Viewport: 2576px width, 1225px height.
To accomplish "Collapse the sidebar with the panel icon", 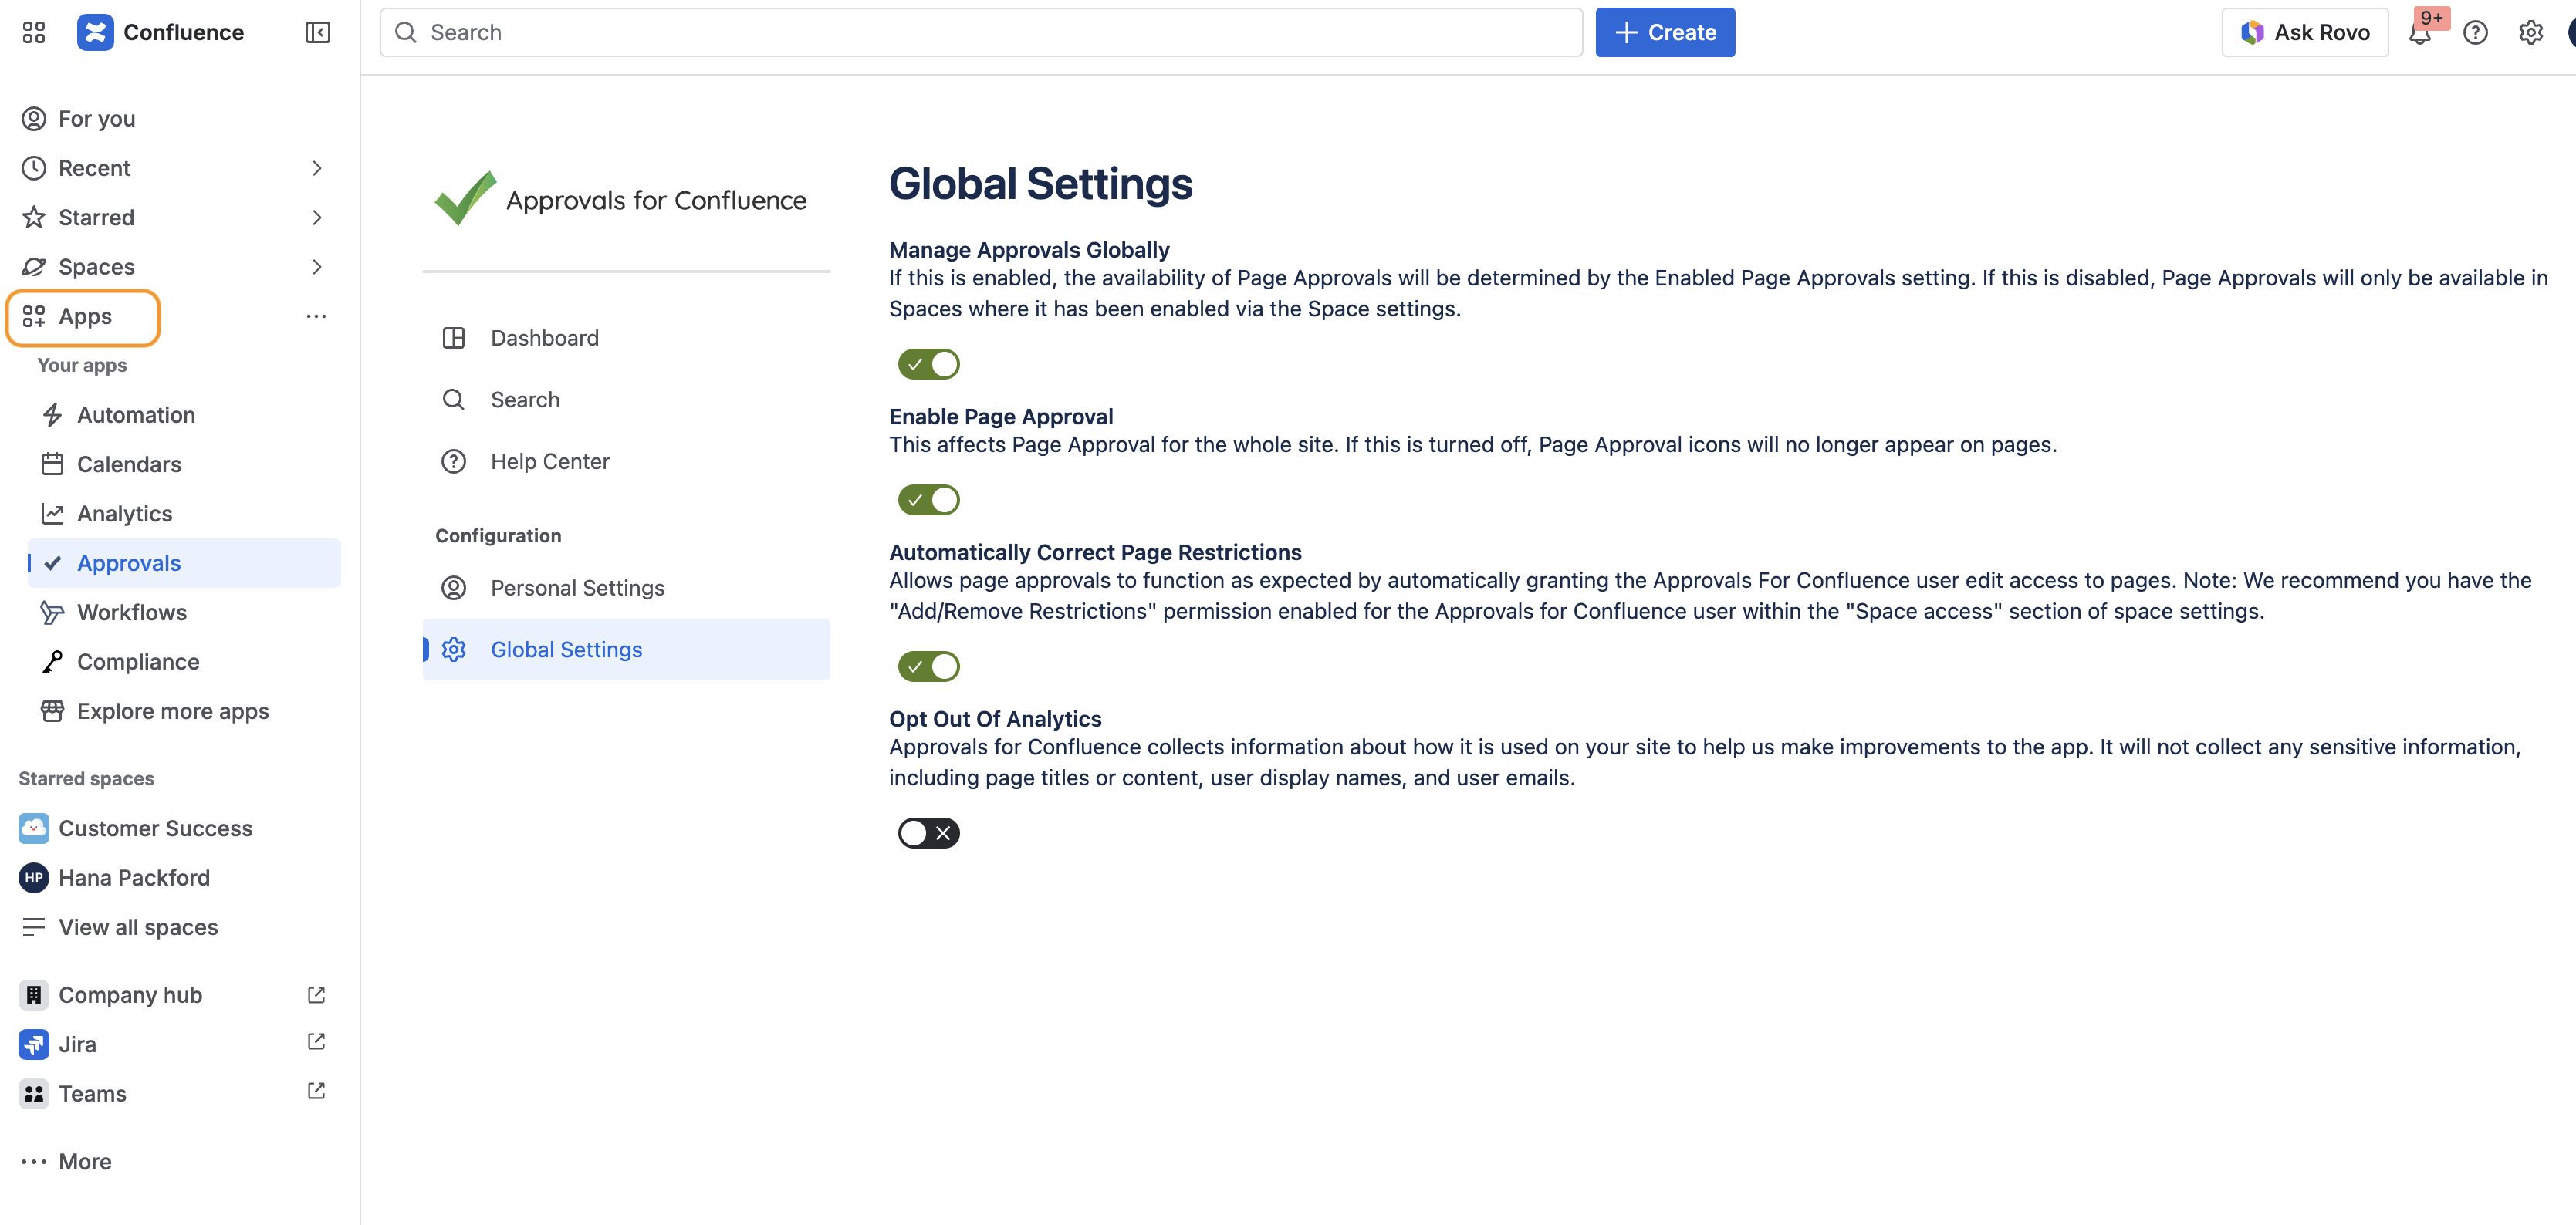I will pos(317,33).
